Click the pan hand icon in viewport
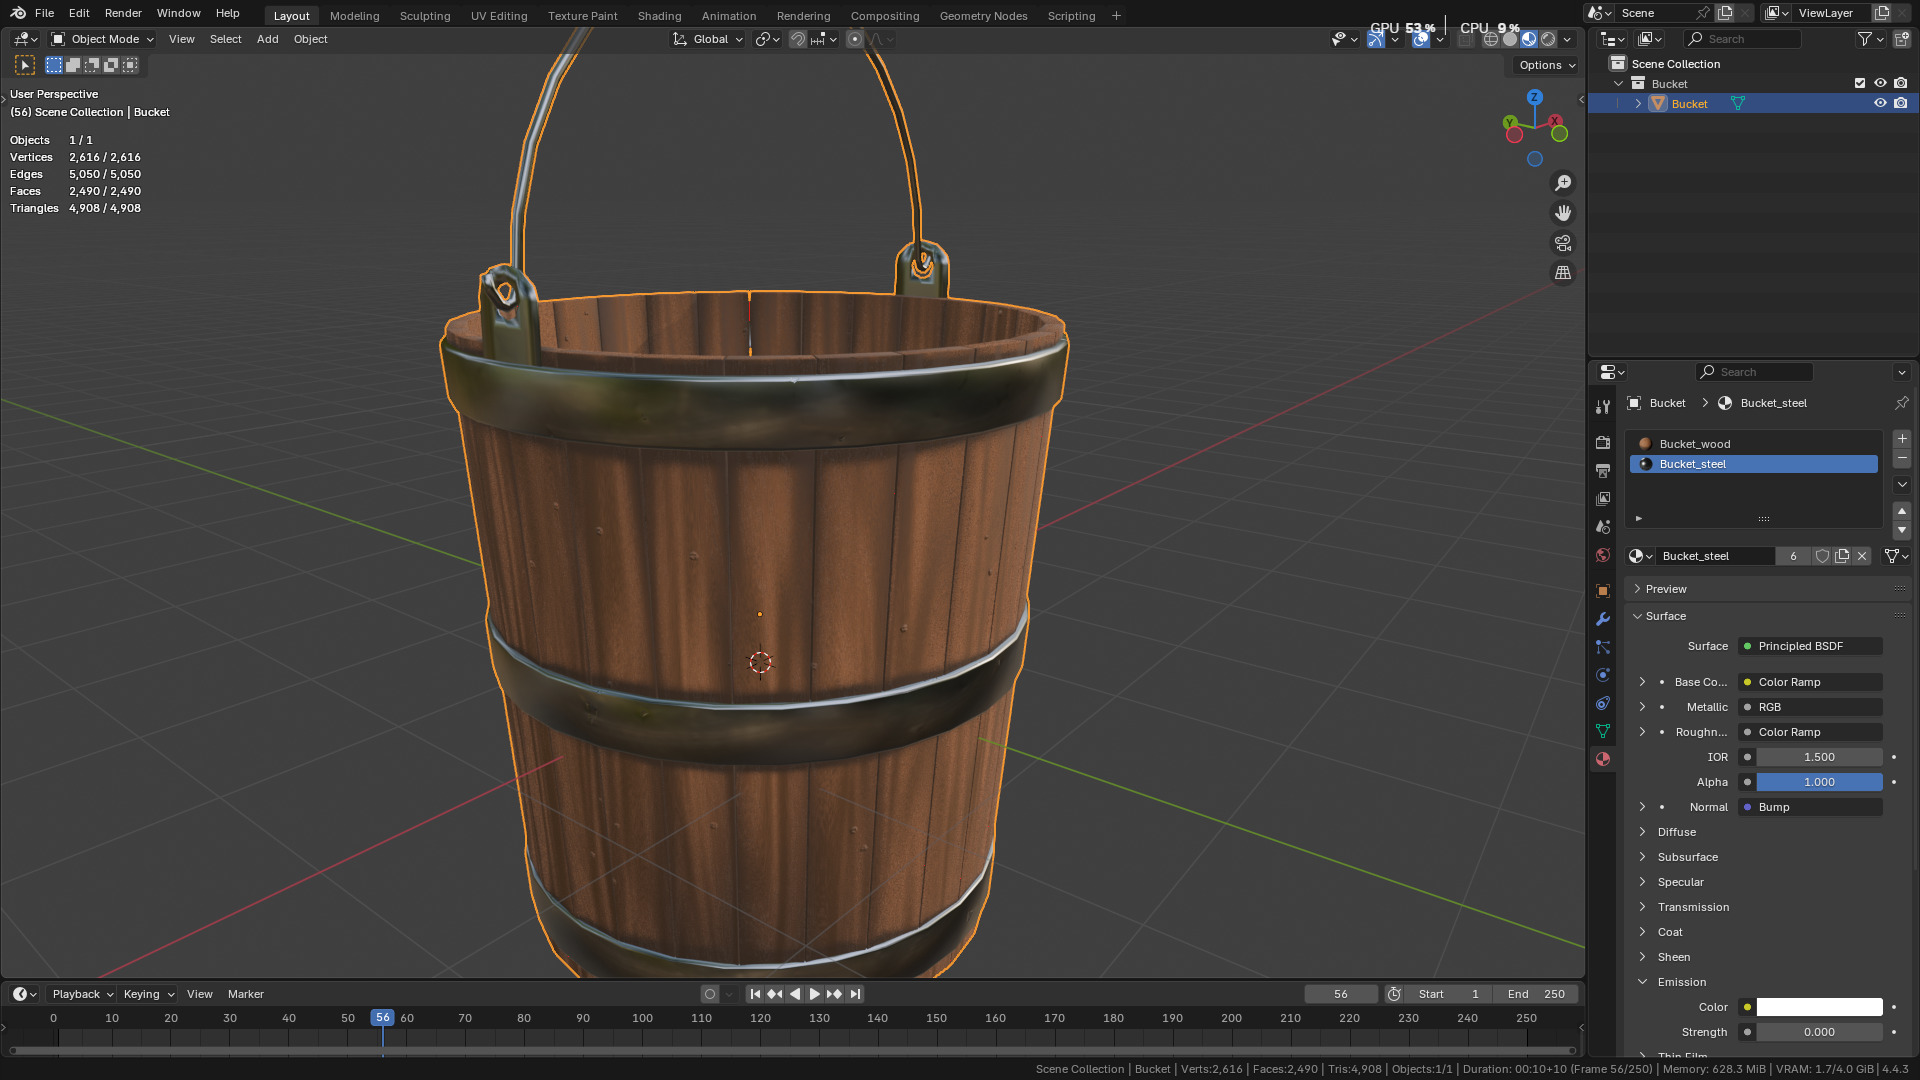The width and height of the screenshot is (1920, 1080). point(1563,213)
